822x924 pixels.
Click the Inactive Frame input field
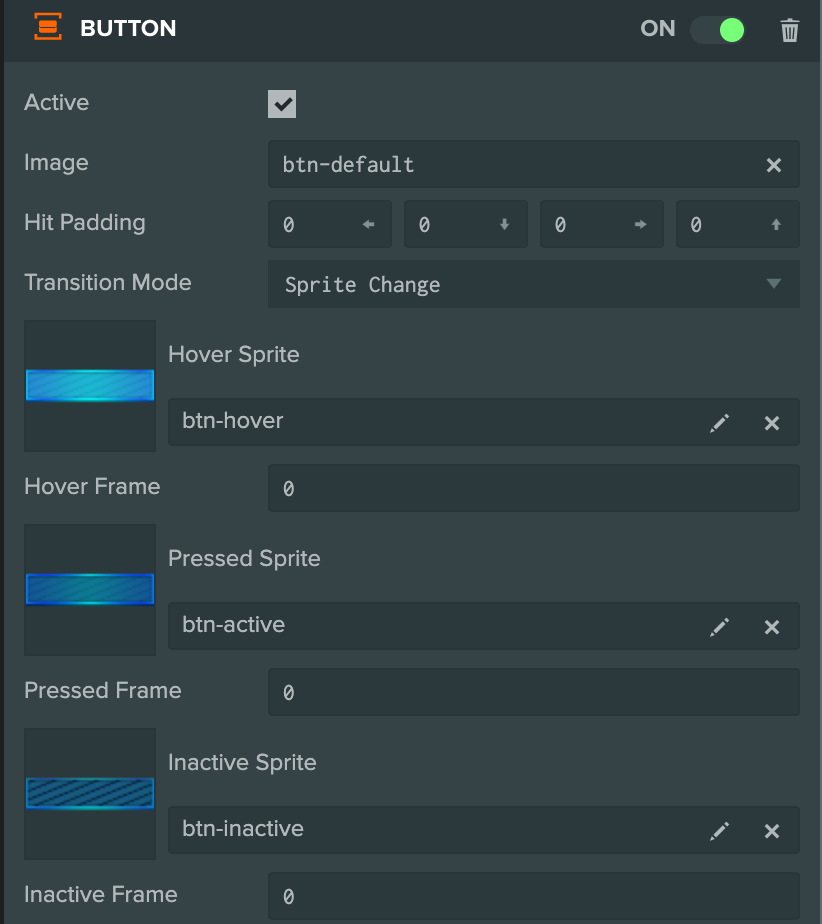(x=533, y=896)
